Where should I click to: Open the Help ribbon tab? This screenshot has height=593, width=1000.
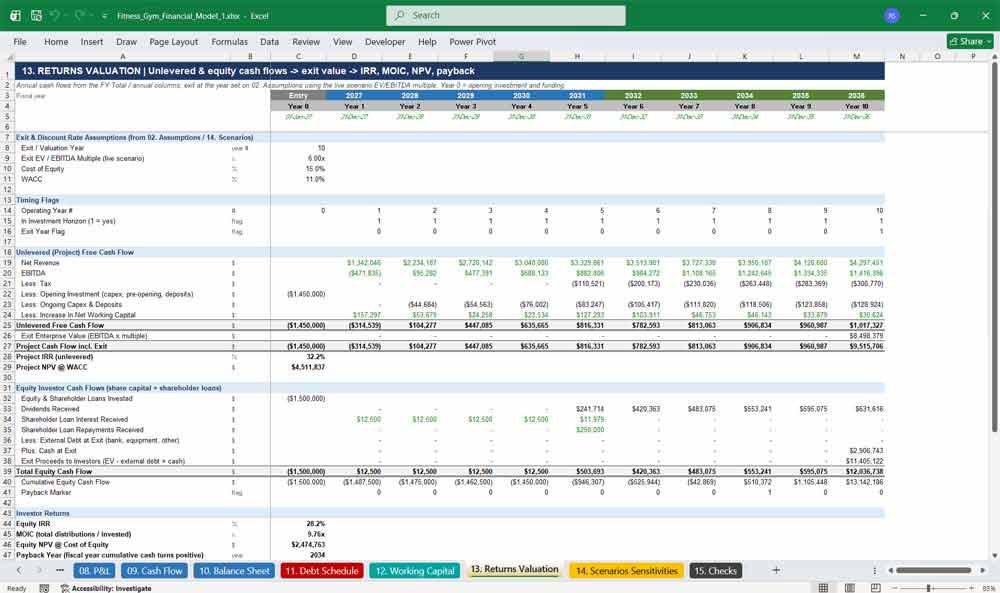427,41
